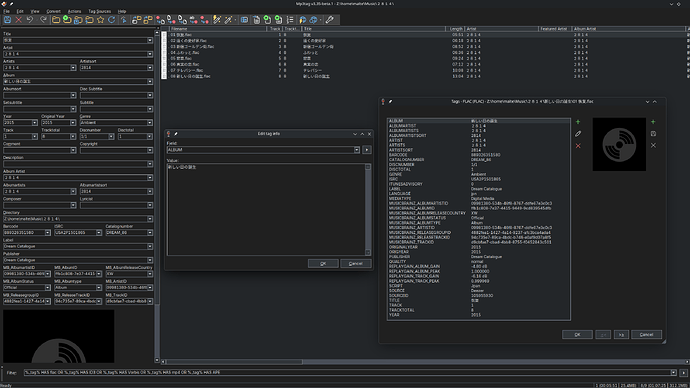Open the Edit menu
Screen dimensions: 690x388
[x=20, y=11]
